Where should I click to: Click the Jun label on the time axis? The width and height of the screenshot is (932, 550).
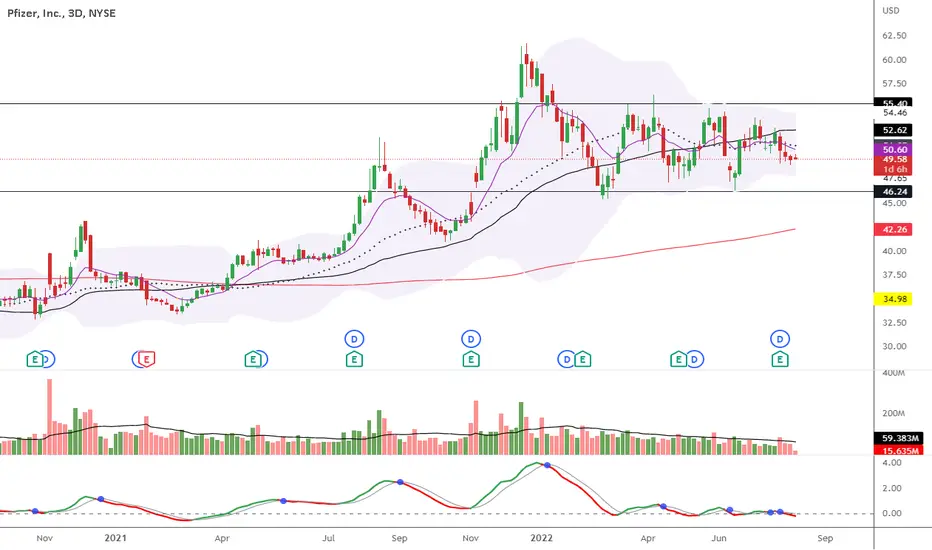point(719,538)
